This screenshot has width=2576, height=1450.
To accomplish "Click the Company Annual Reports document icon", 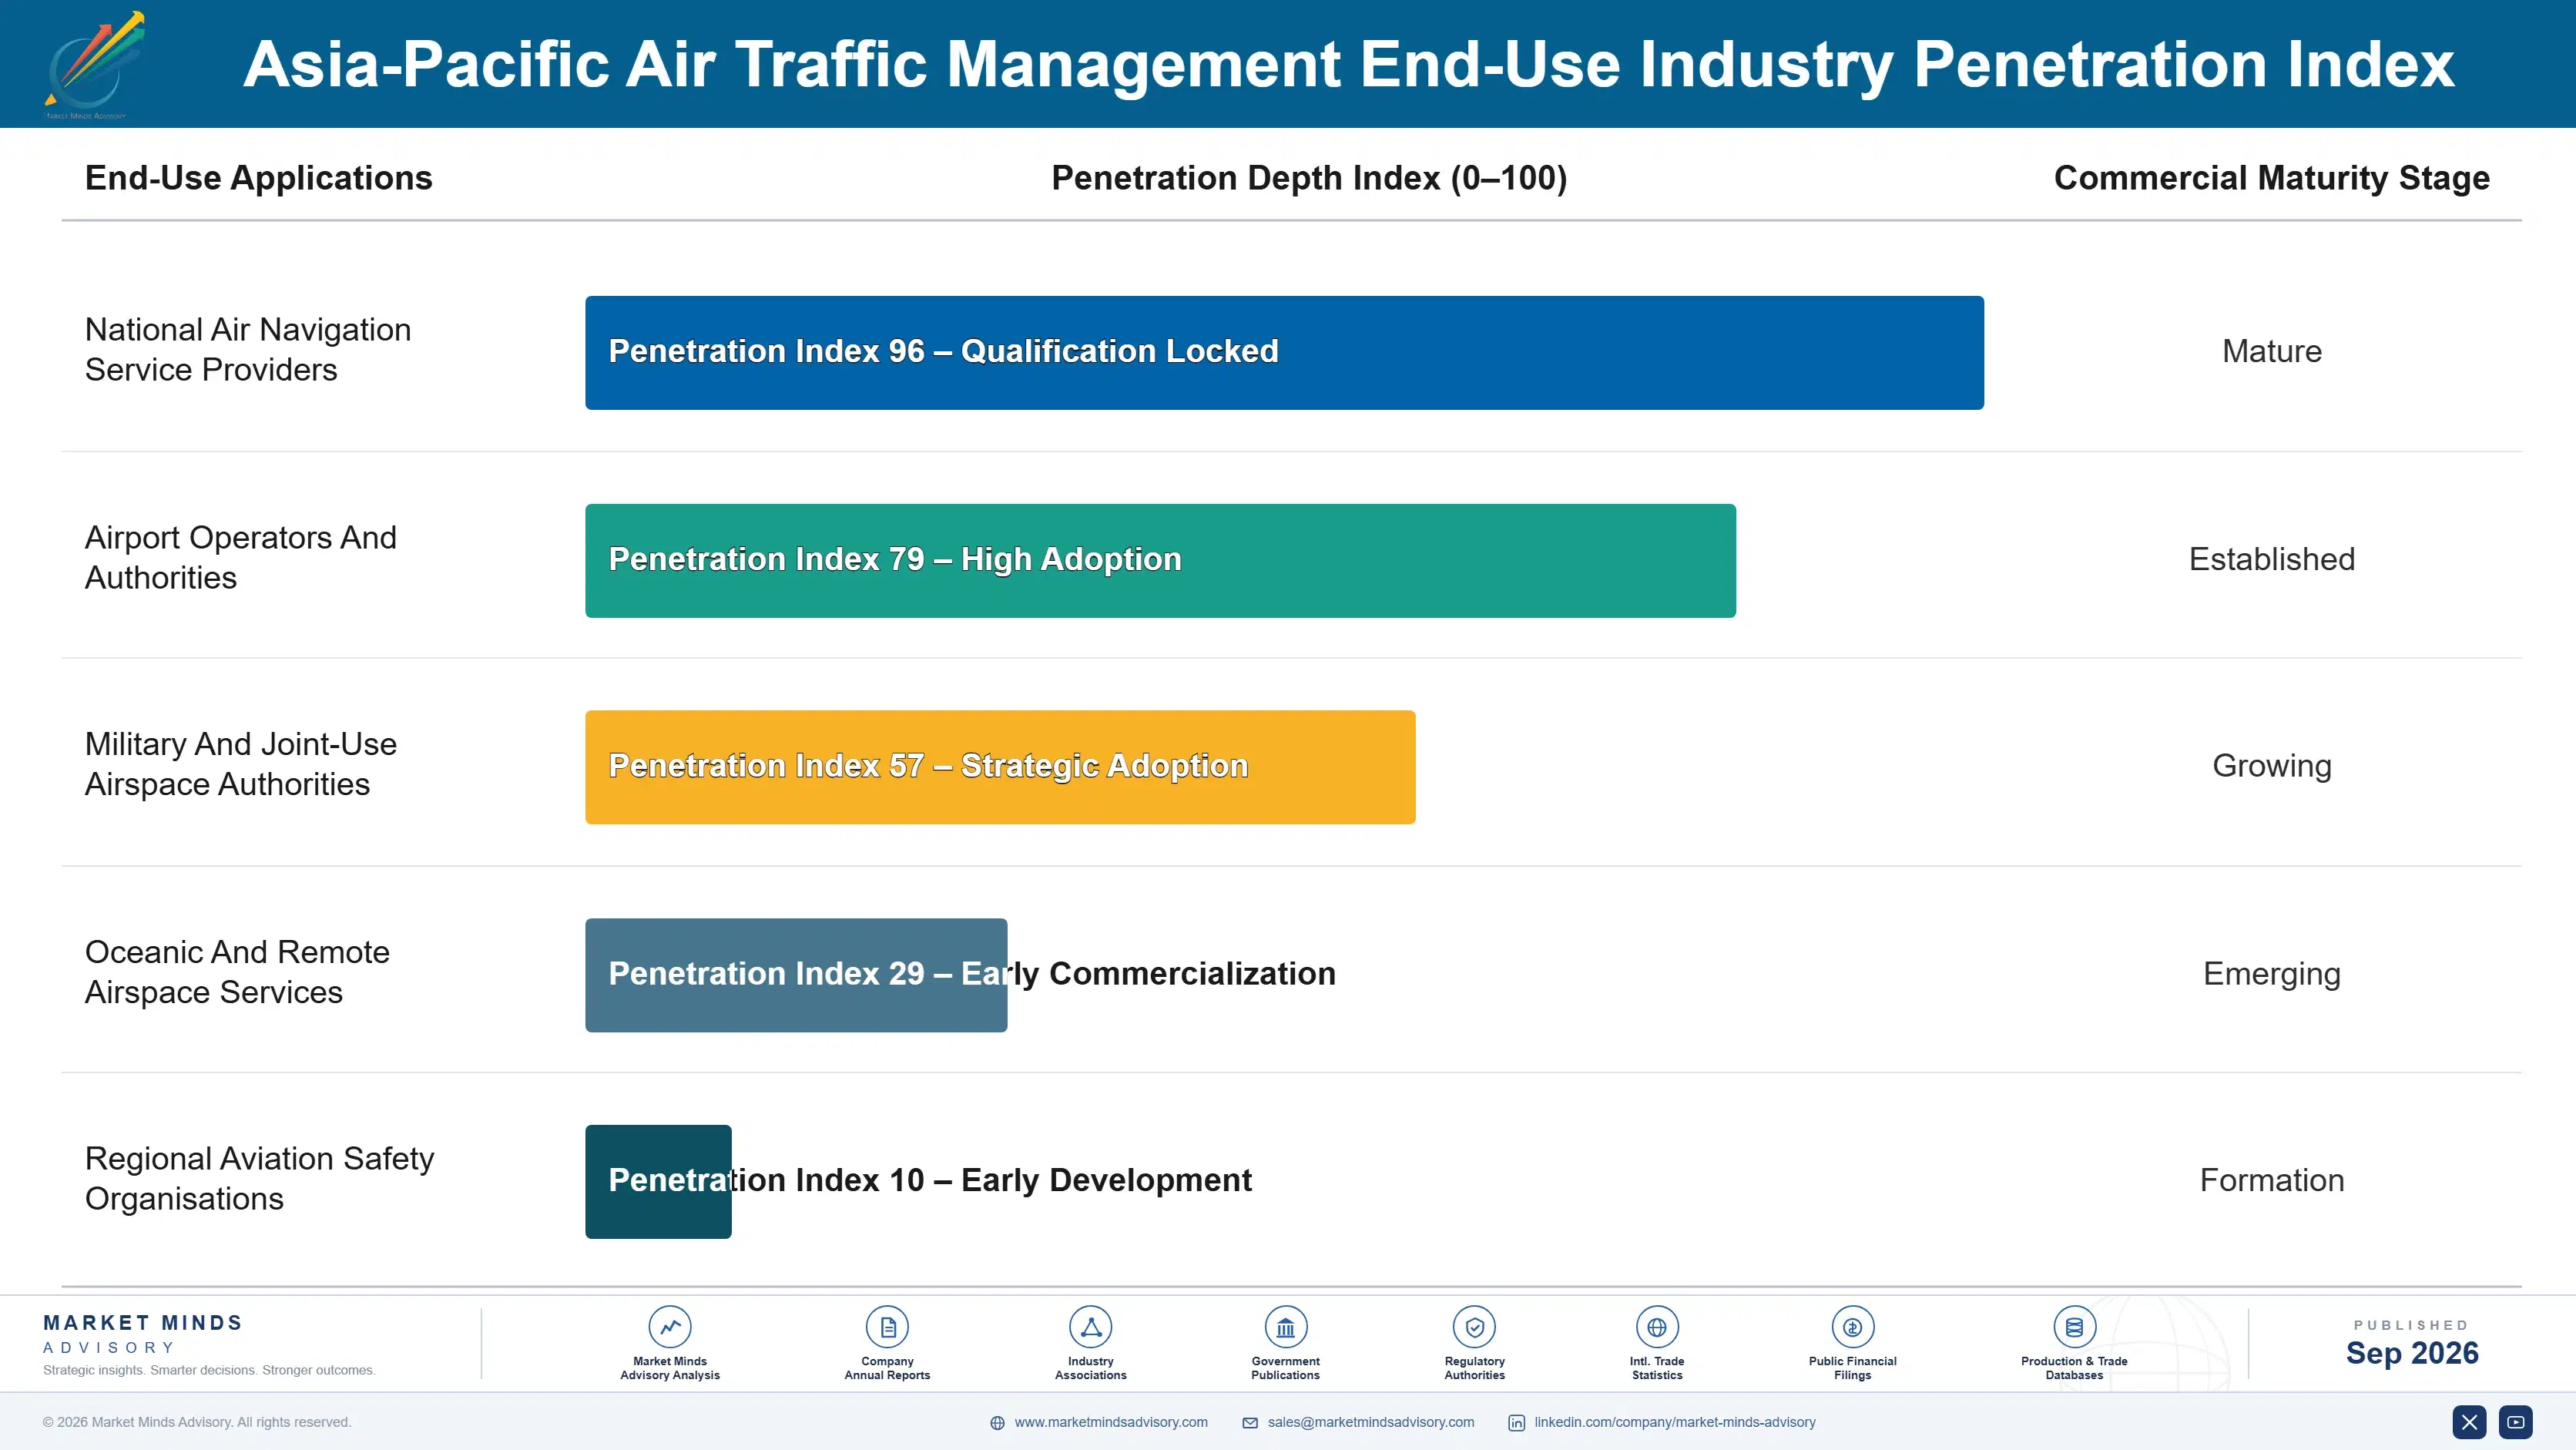I will (x=887, y=1327).
